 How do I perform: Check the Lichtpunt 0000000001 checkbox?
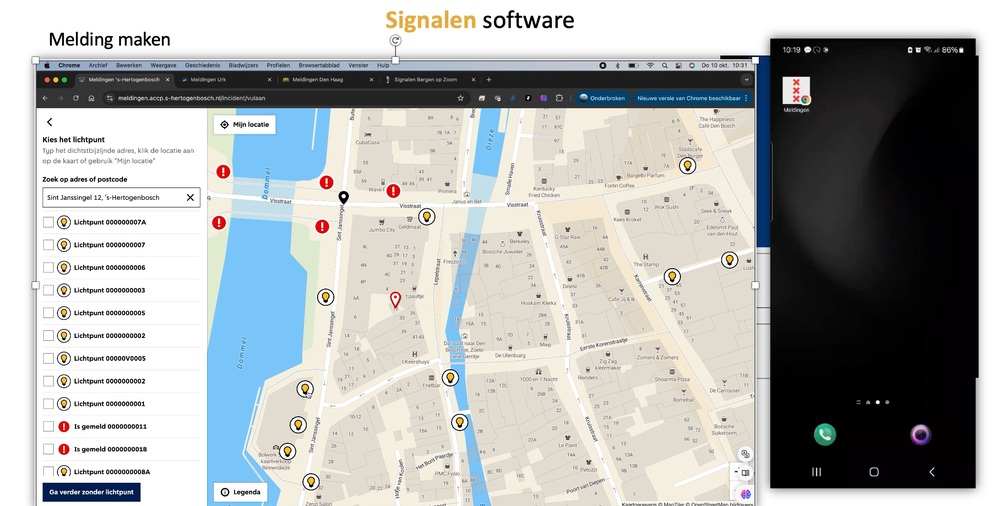48,404
